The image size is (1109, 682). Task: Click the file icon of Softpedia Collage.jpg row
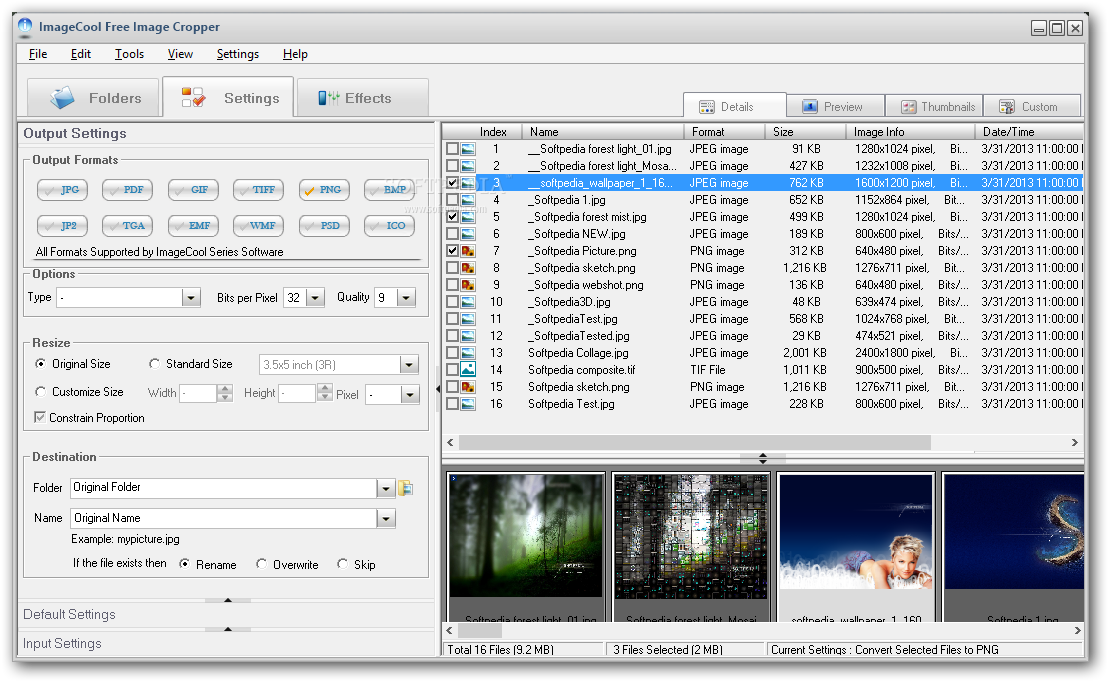(x=468, y=352)
